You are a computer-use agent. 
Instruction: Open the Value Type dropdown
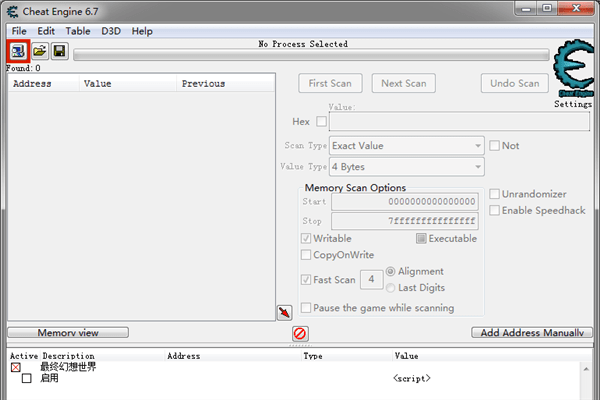point(407,167)
